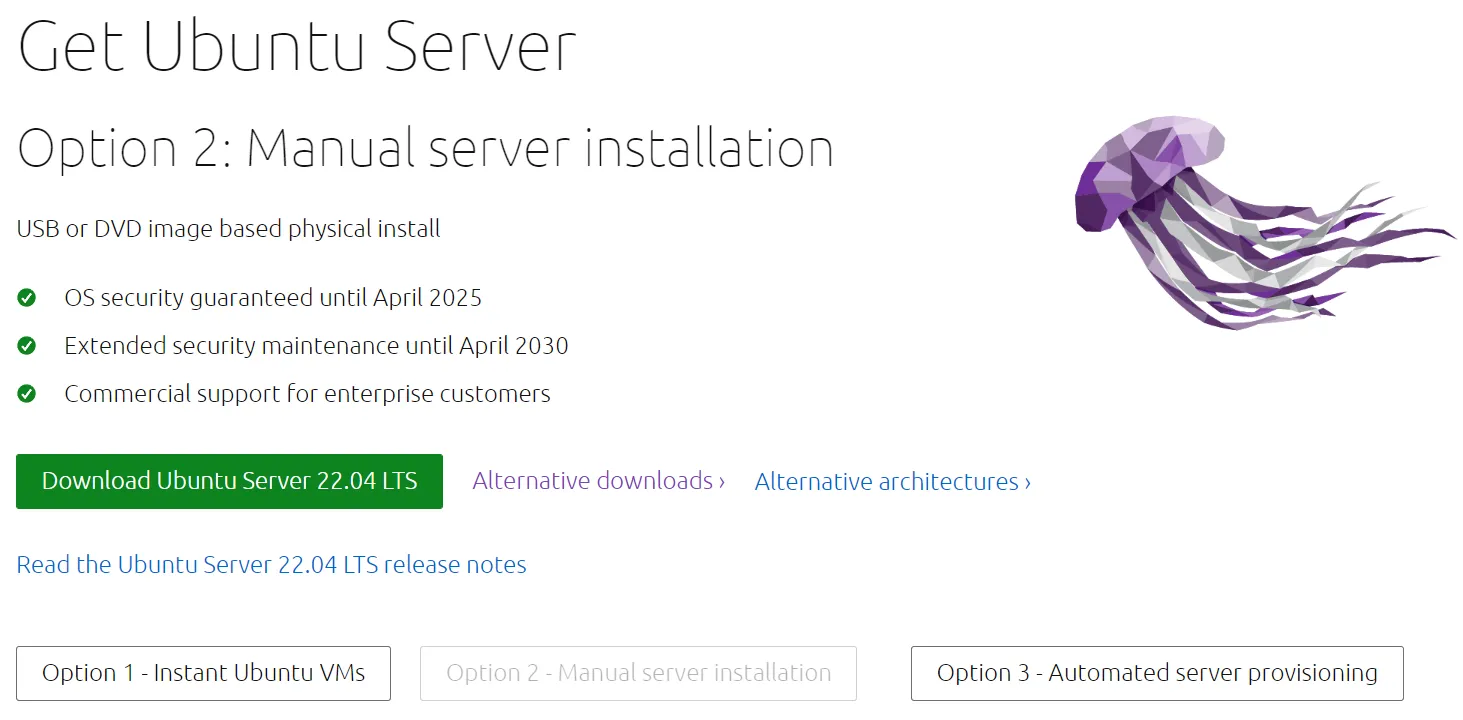This screenshot has width=1463, height=720.
Task: Read the Ubuntu Server 22.04 LTS release notes
Action: pyautogui.click(x=270, y=565)
